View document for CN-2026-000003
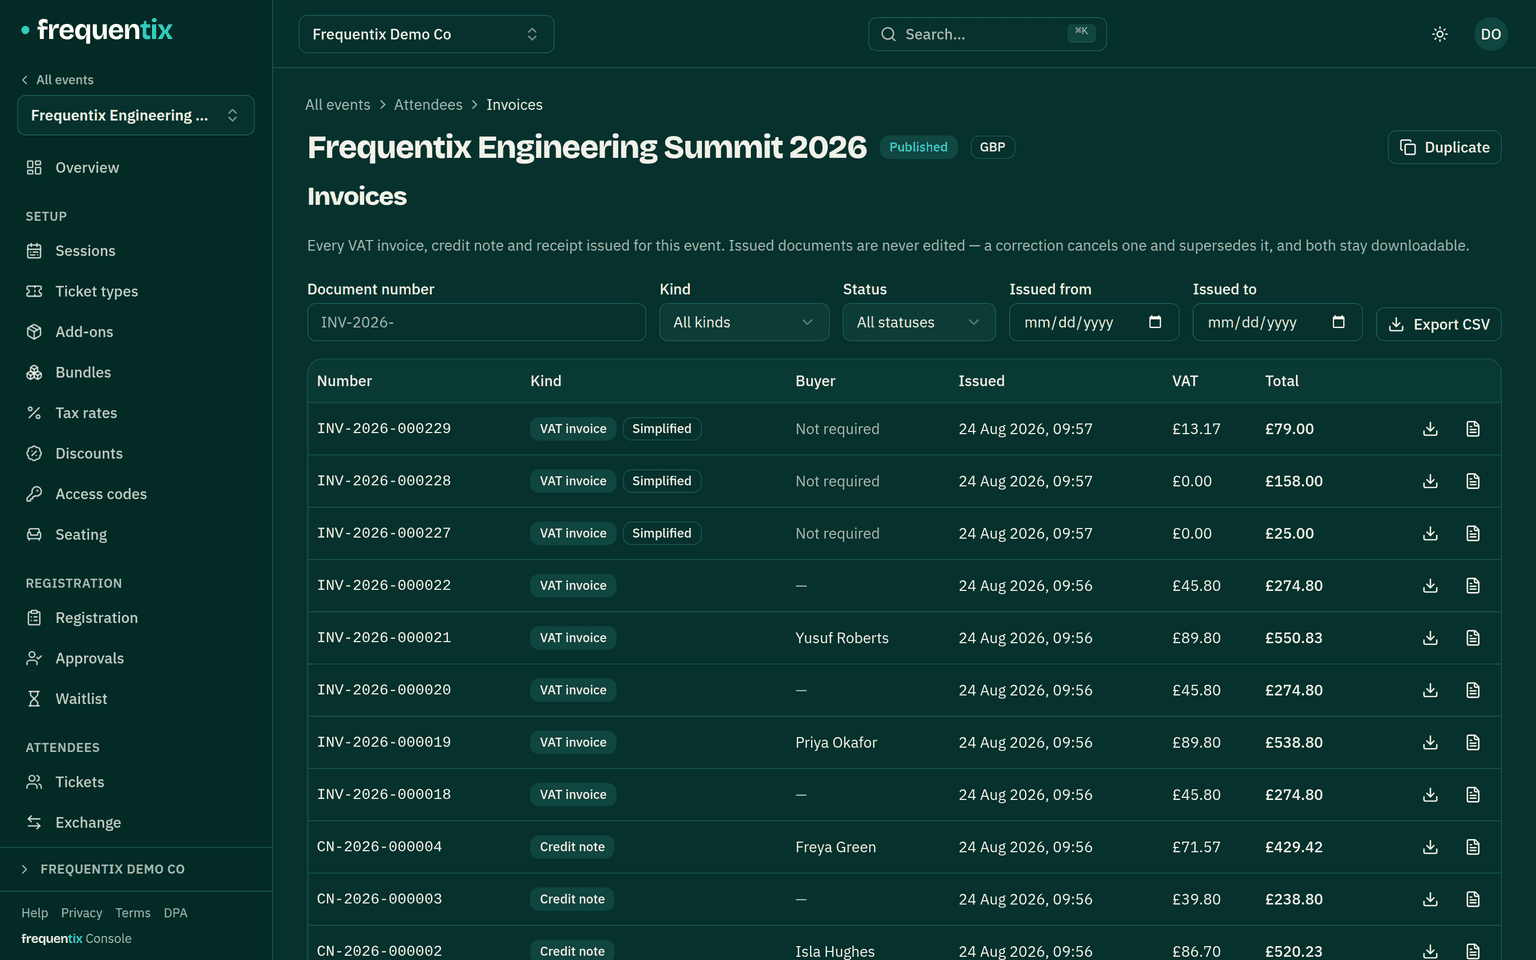 1473,899
